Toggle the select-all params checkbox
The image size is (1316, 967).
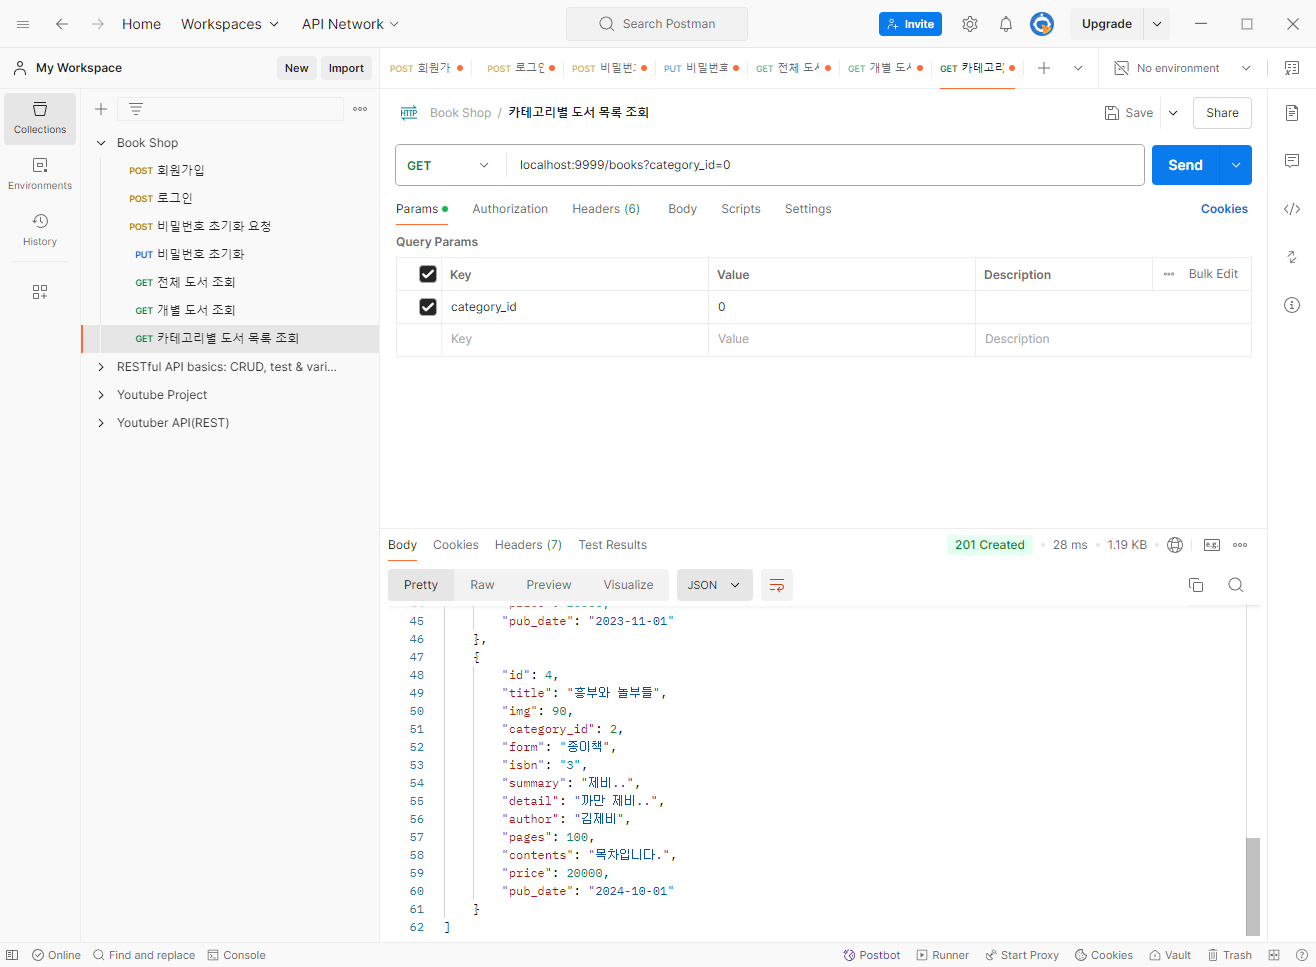pos(428,274)
